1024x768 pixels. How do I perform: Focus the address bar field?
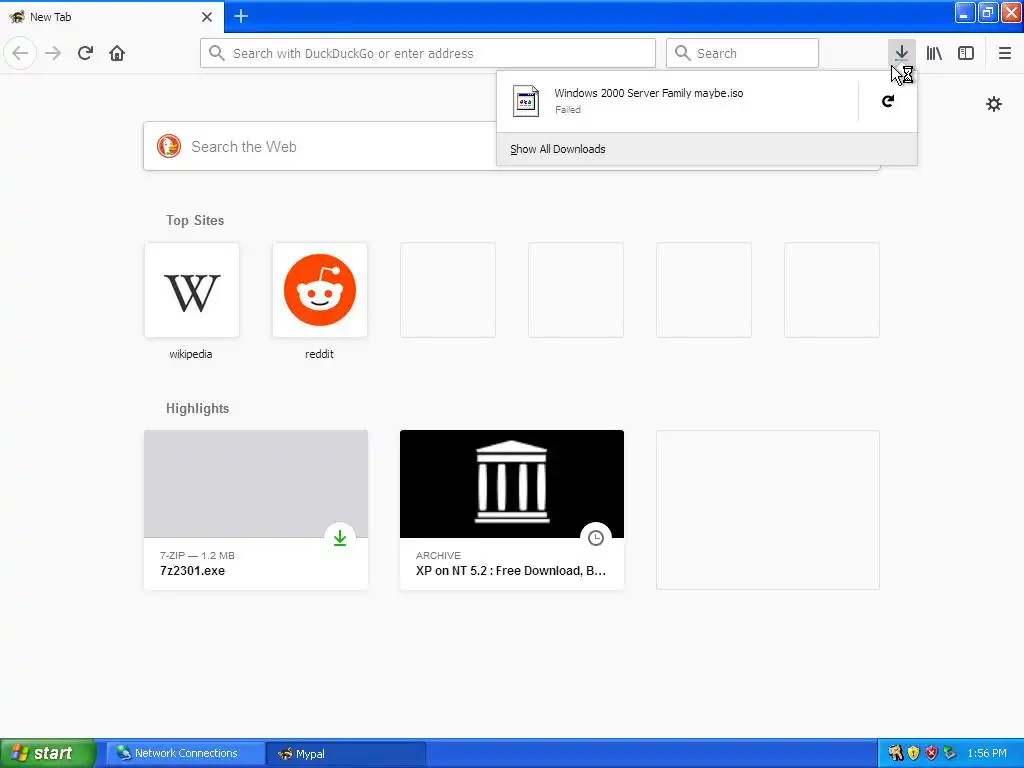point(428,53)
